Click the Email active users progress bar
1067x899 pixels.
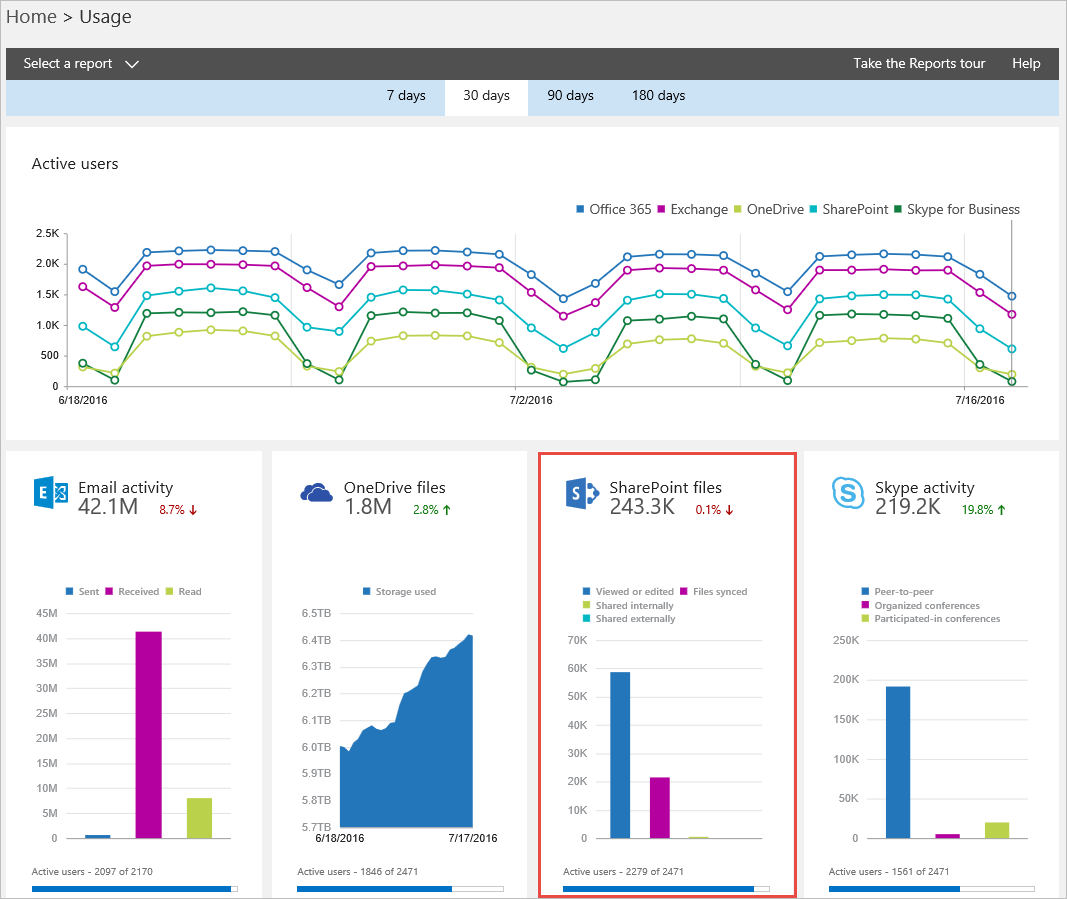pos(134,887)
